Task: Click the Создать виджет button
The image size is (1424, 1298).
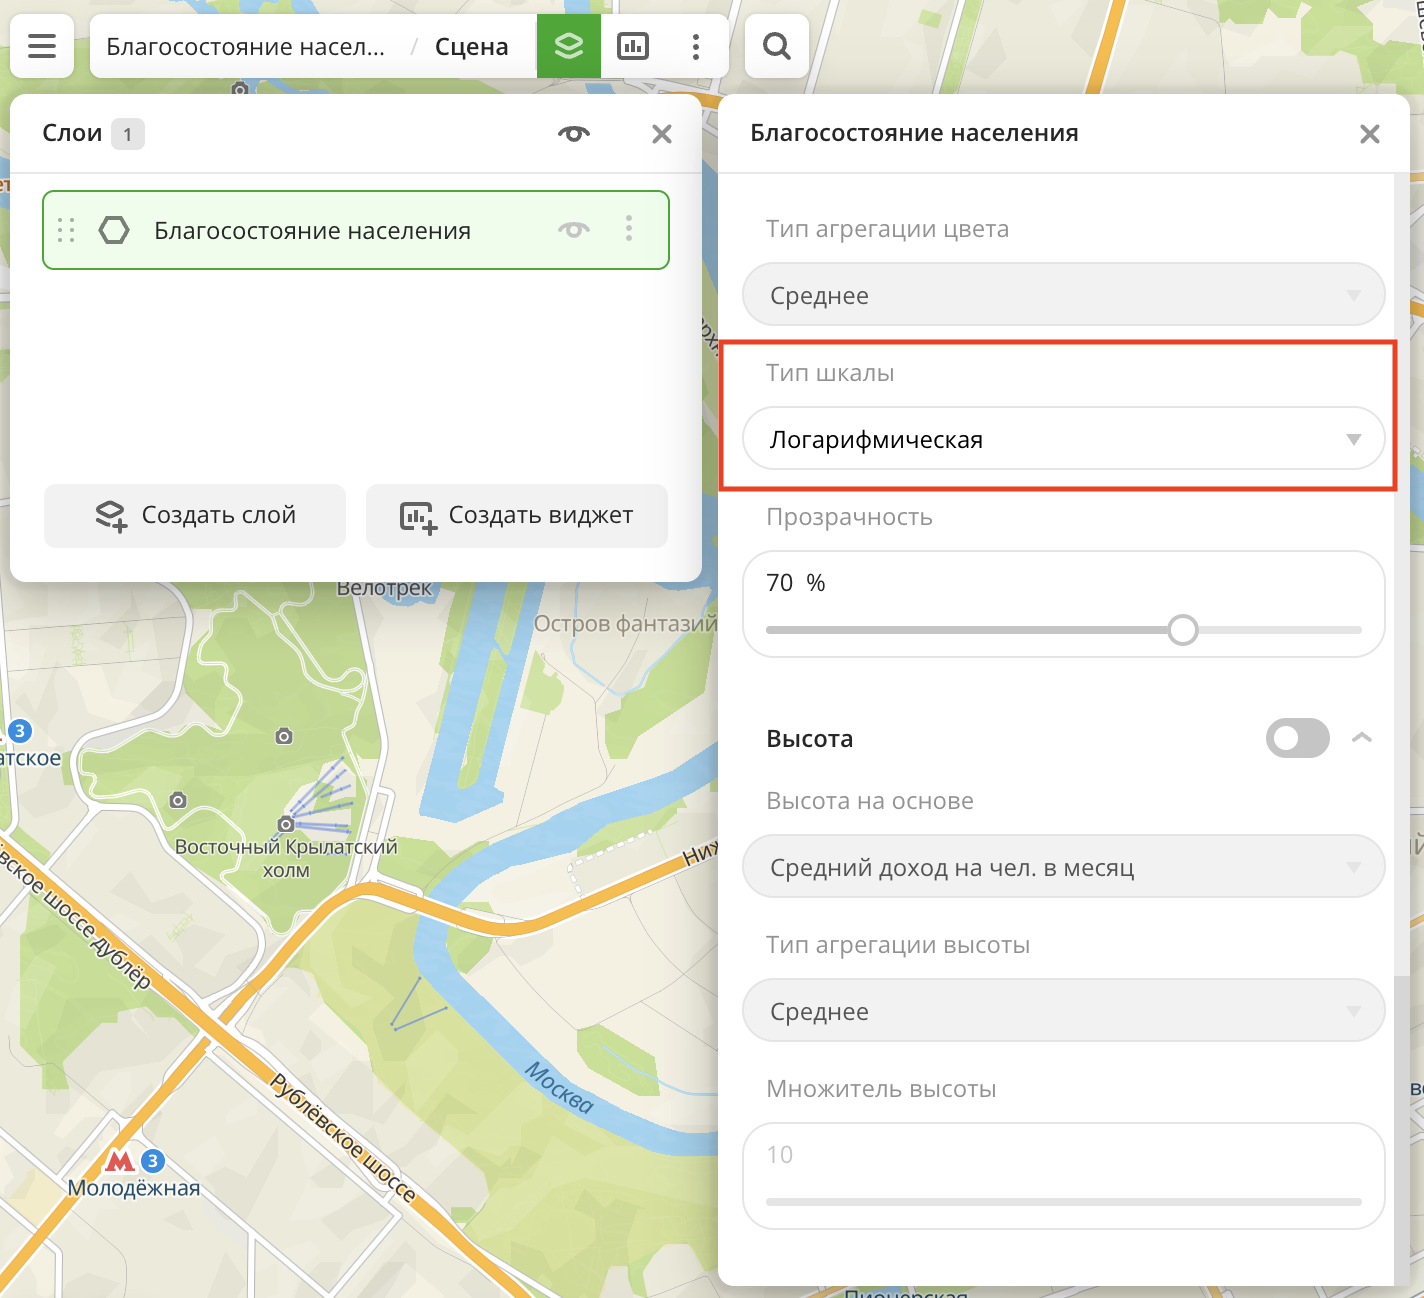Action: tap(517, 515)
